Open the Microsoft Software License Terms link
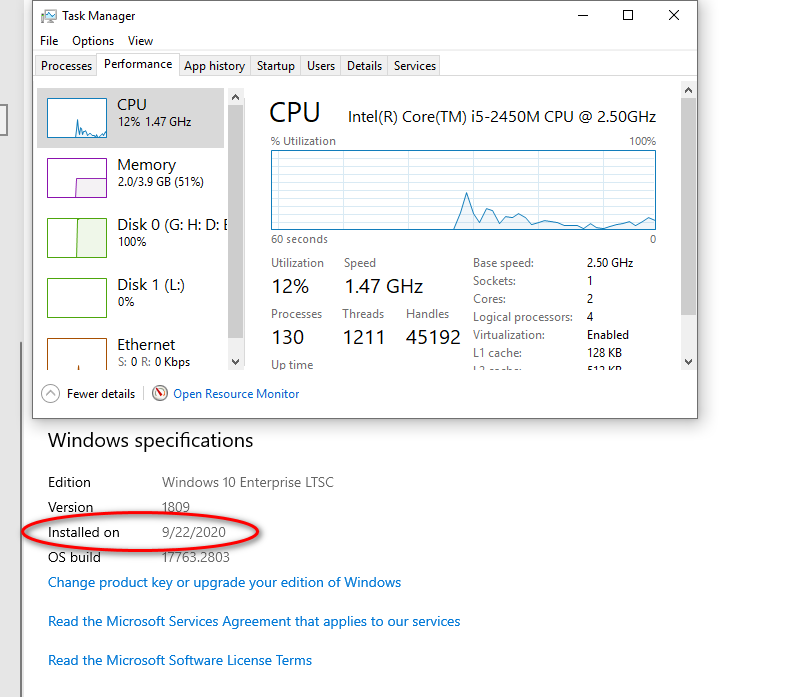The width and height of the screenshot is (798, 697). coord(180,660)
